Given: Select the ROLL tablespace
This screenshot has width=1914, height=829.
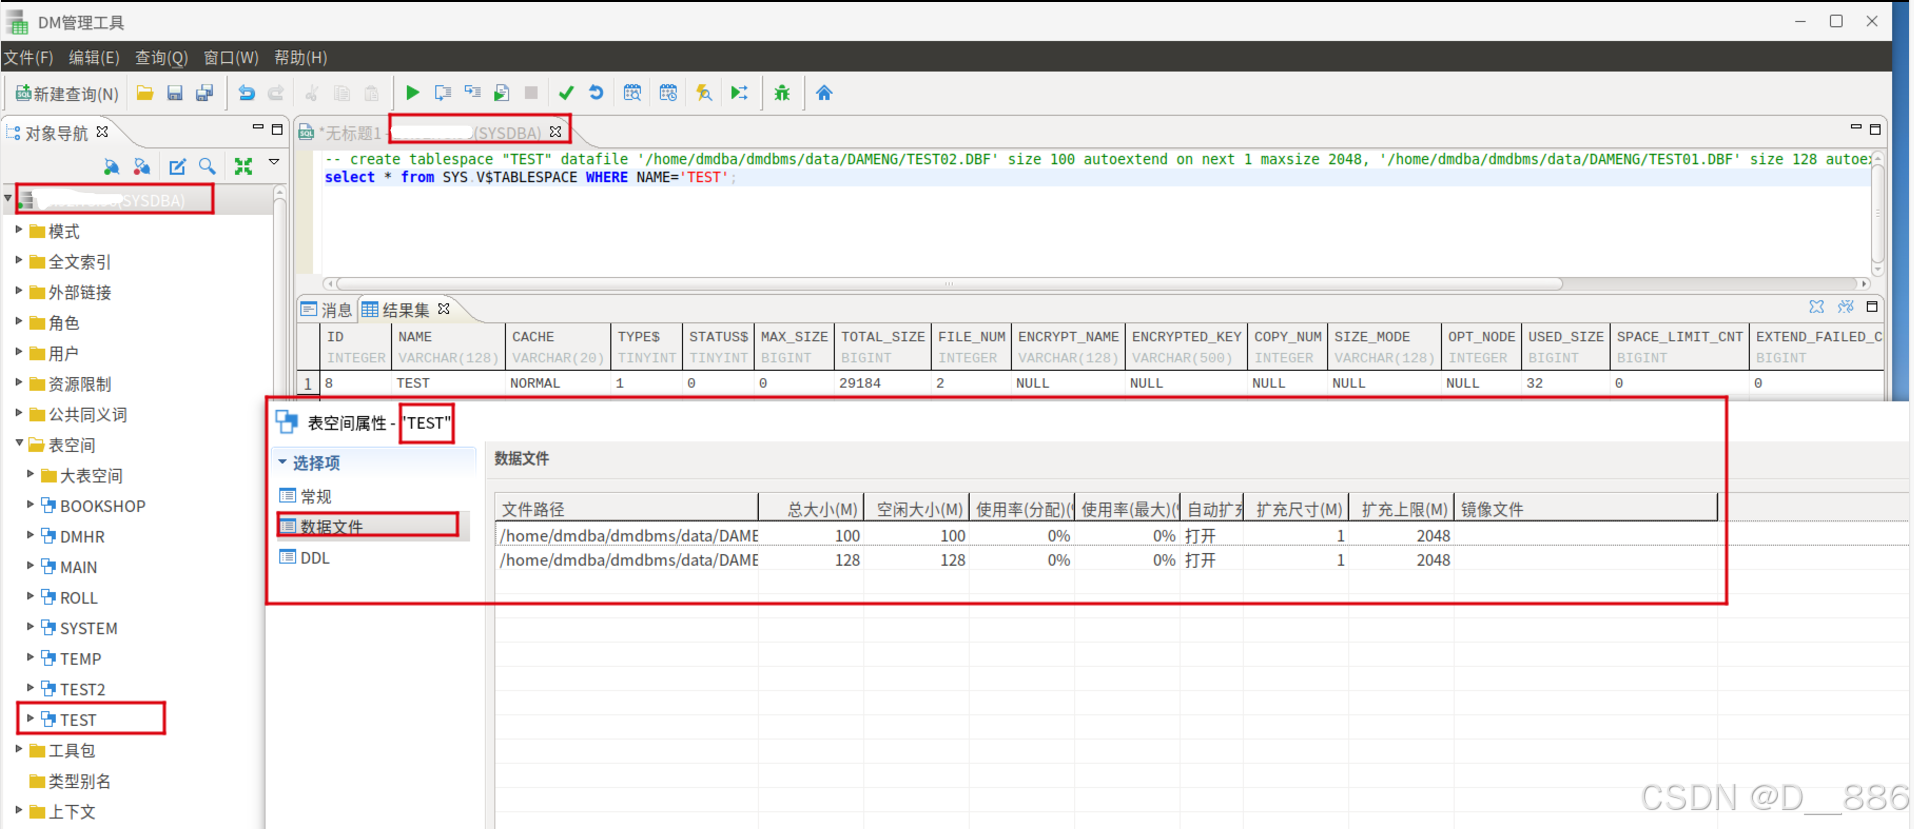Looking at the screenshot, I should (68, 598).
